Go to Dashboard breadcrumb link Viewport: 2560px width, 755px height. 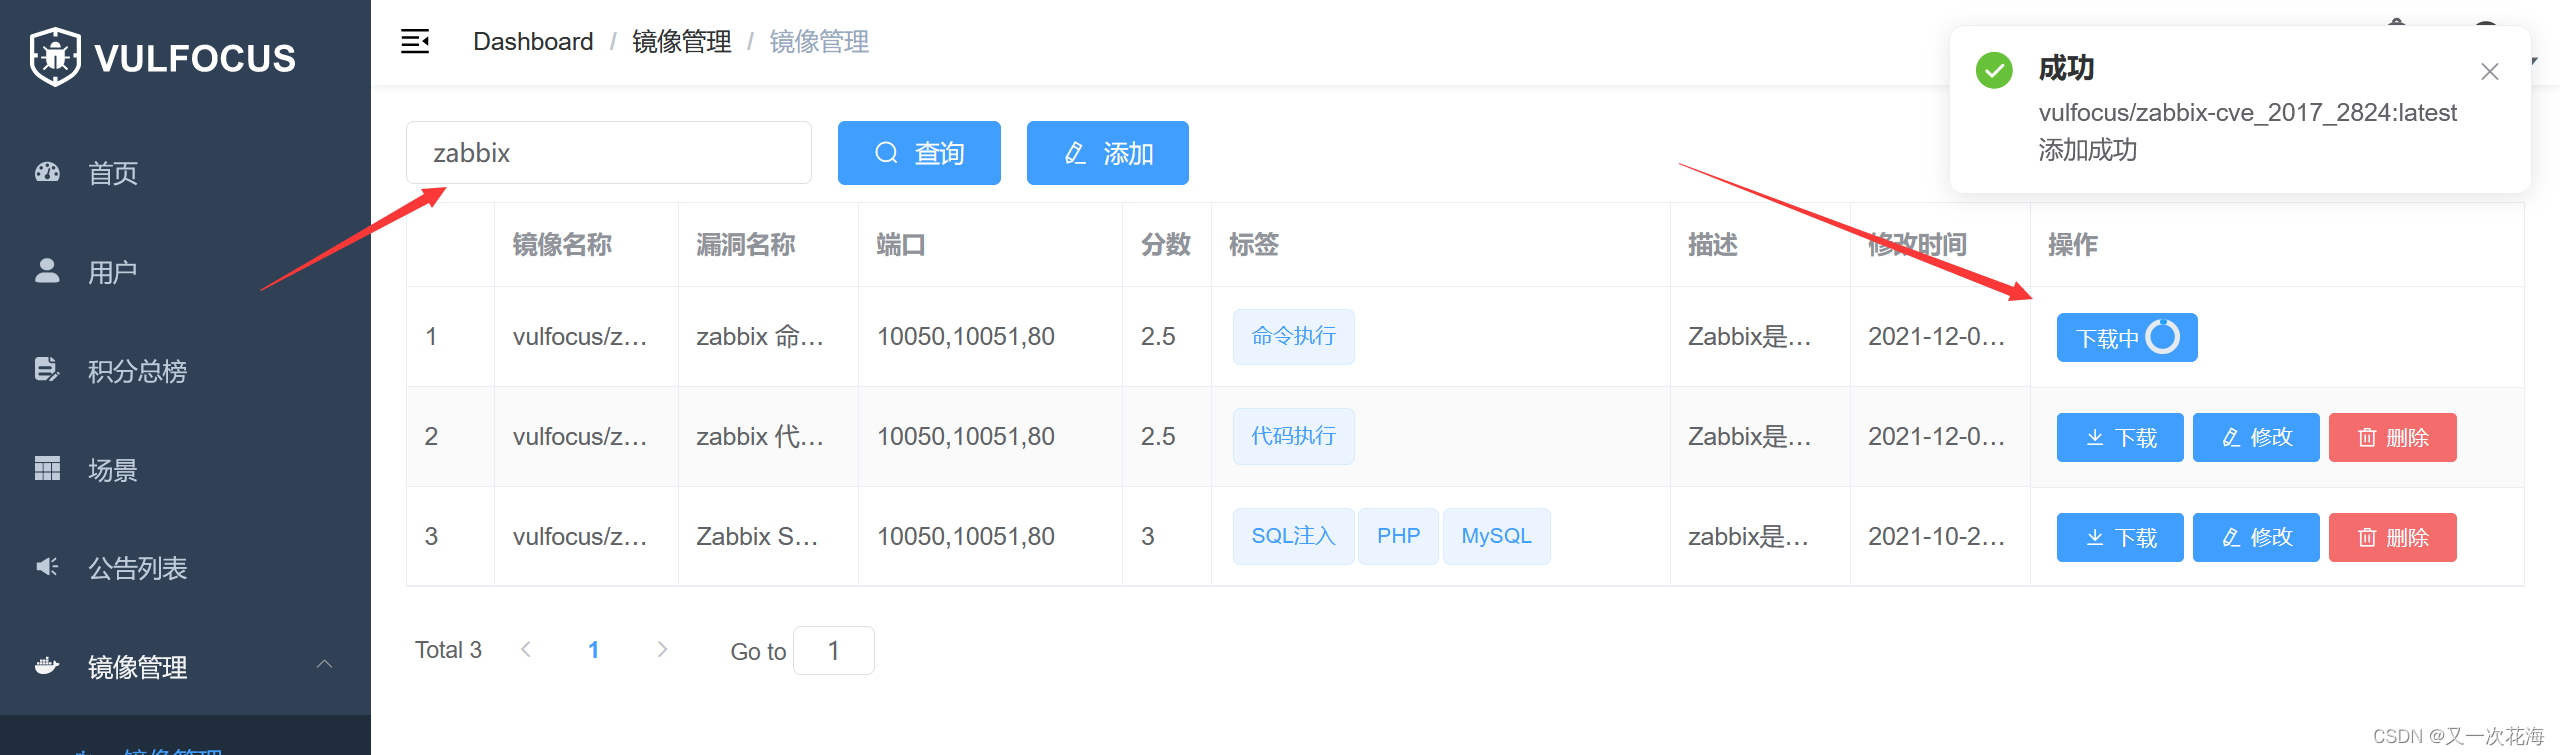[x=533, y=42]
